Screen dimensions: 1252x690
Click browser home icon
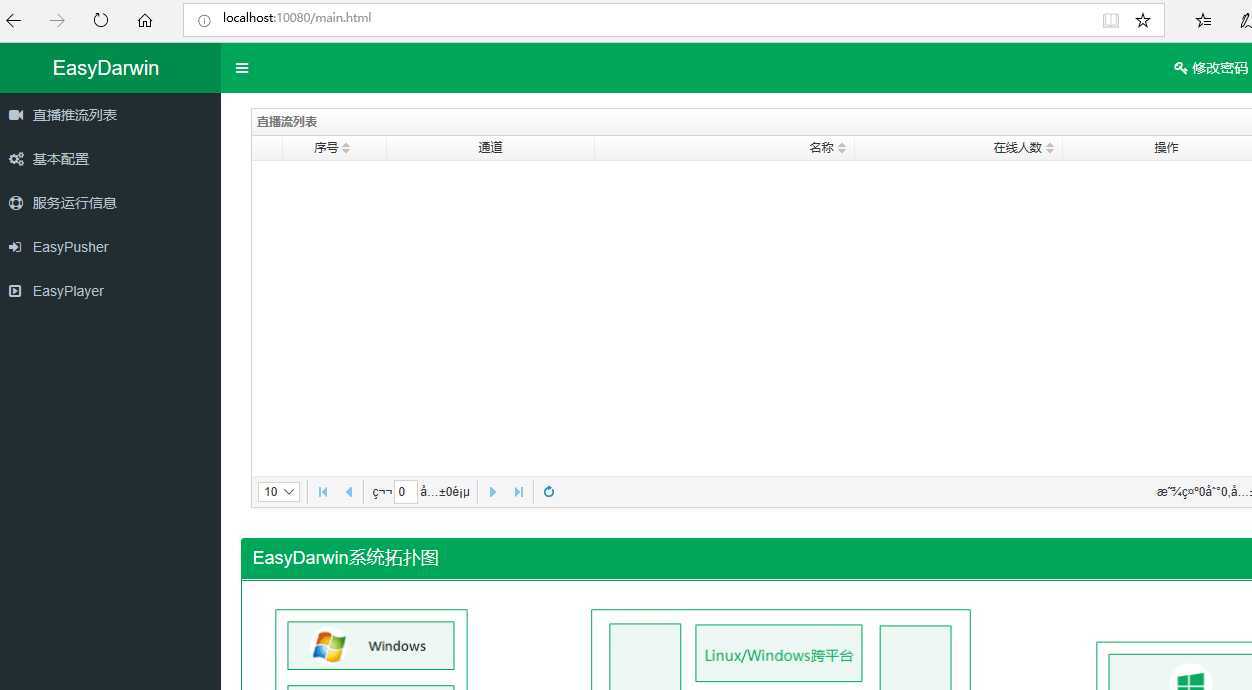pos(145,20)
